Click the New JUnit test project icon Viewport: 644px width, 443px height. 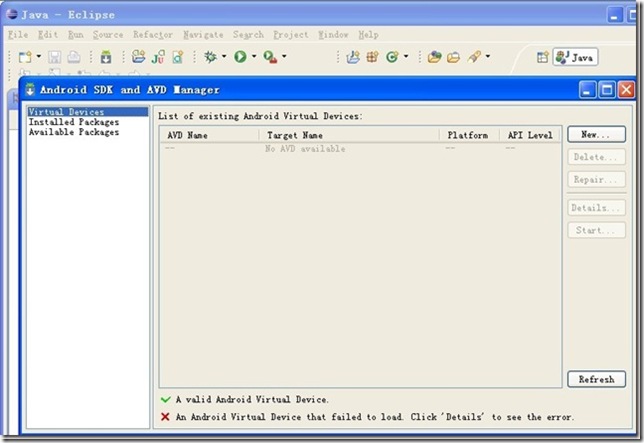pos(158,57)
